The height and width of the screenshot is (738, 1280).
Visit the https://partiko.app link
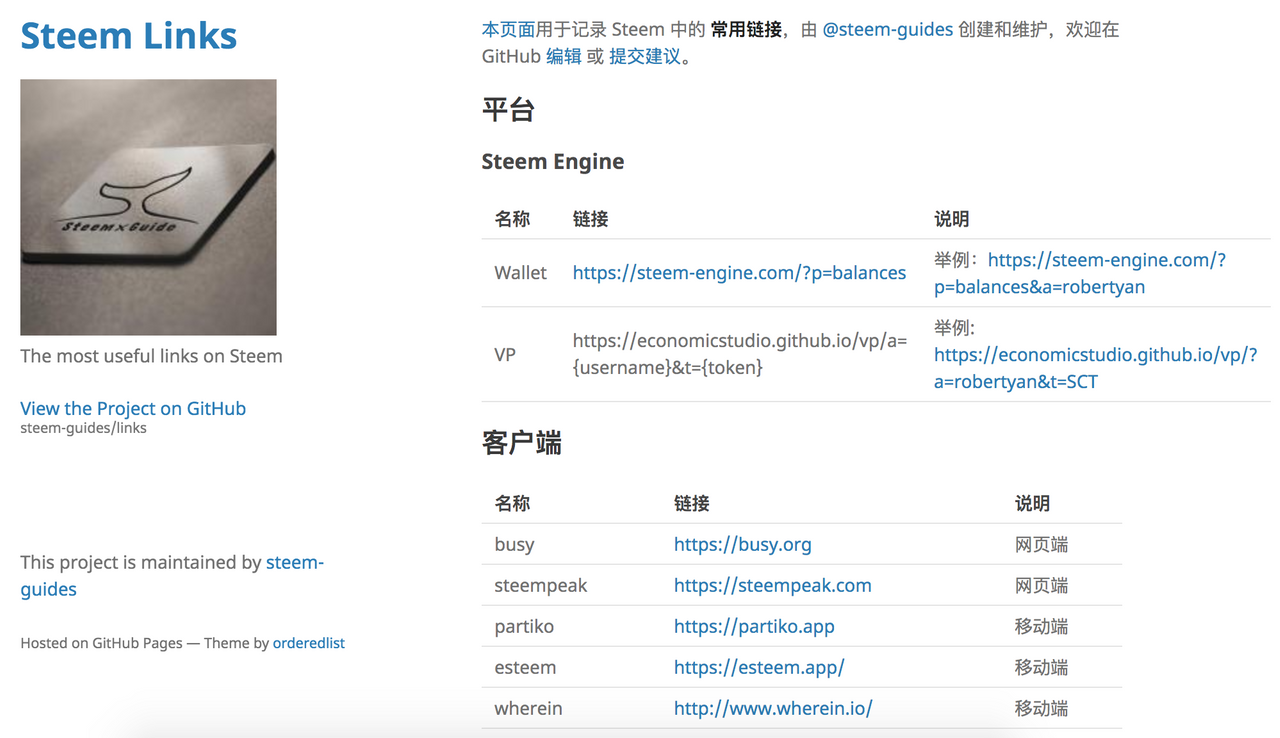click(754, 626)
